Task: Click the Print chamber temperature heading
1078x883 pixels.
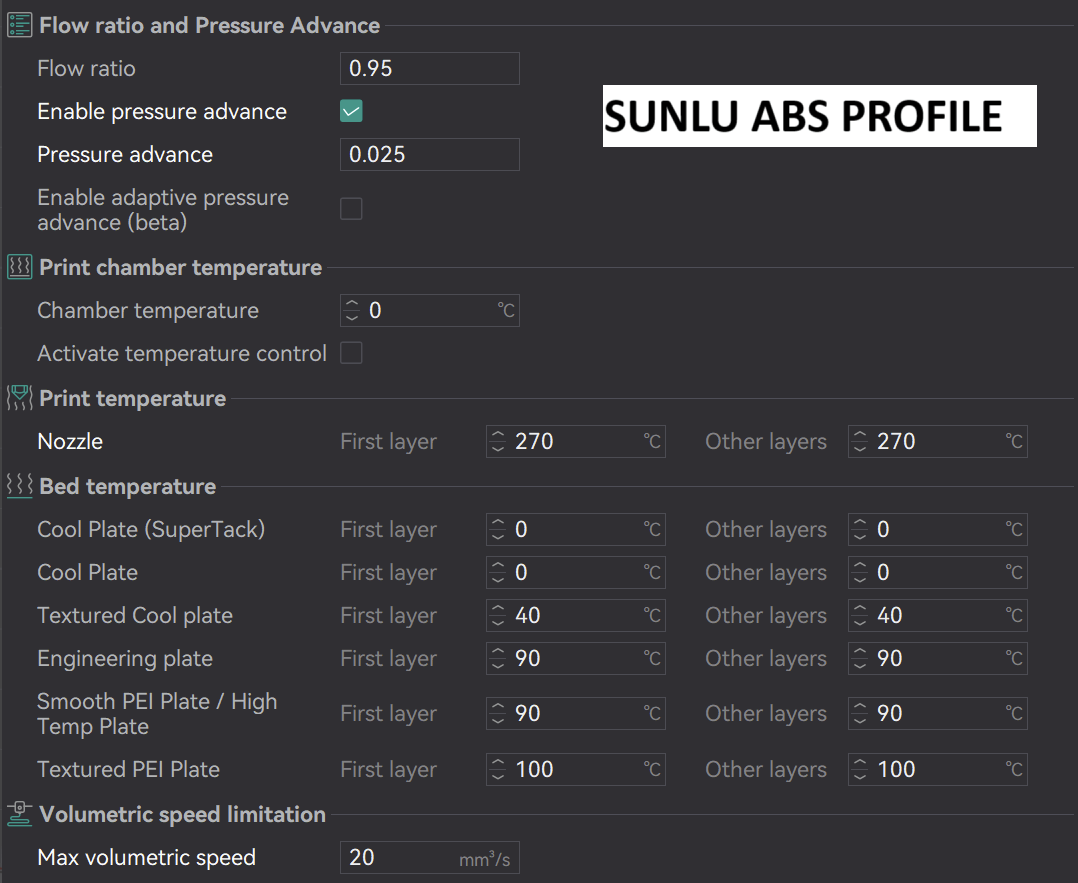Action: coord(181,268)
